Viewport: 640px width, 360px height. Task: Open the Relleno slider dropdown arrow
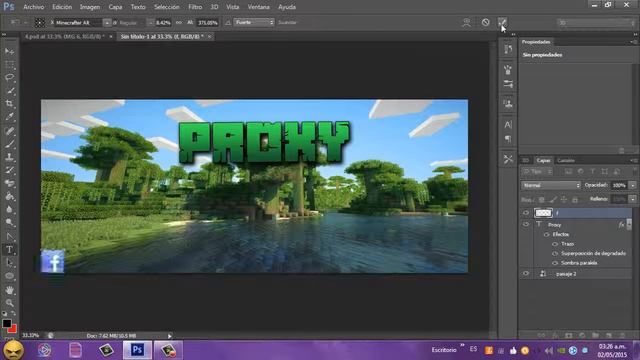(x=633, y=199)
